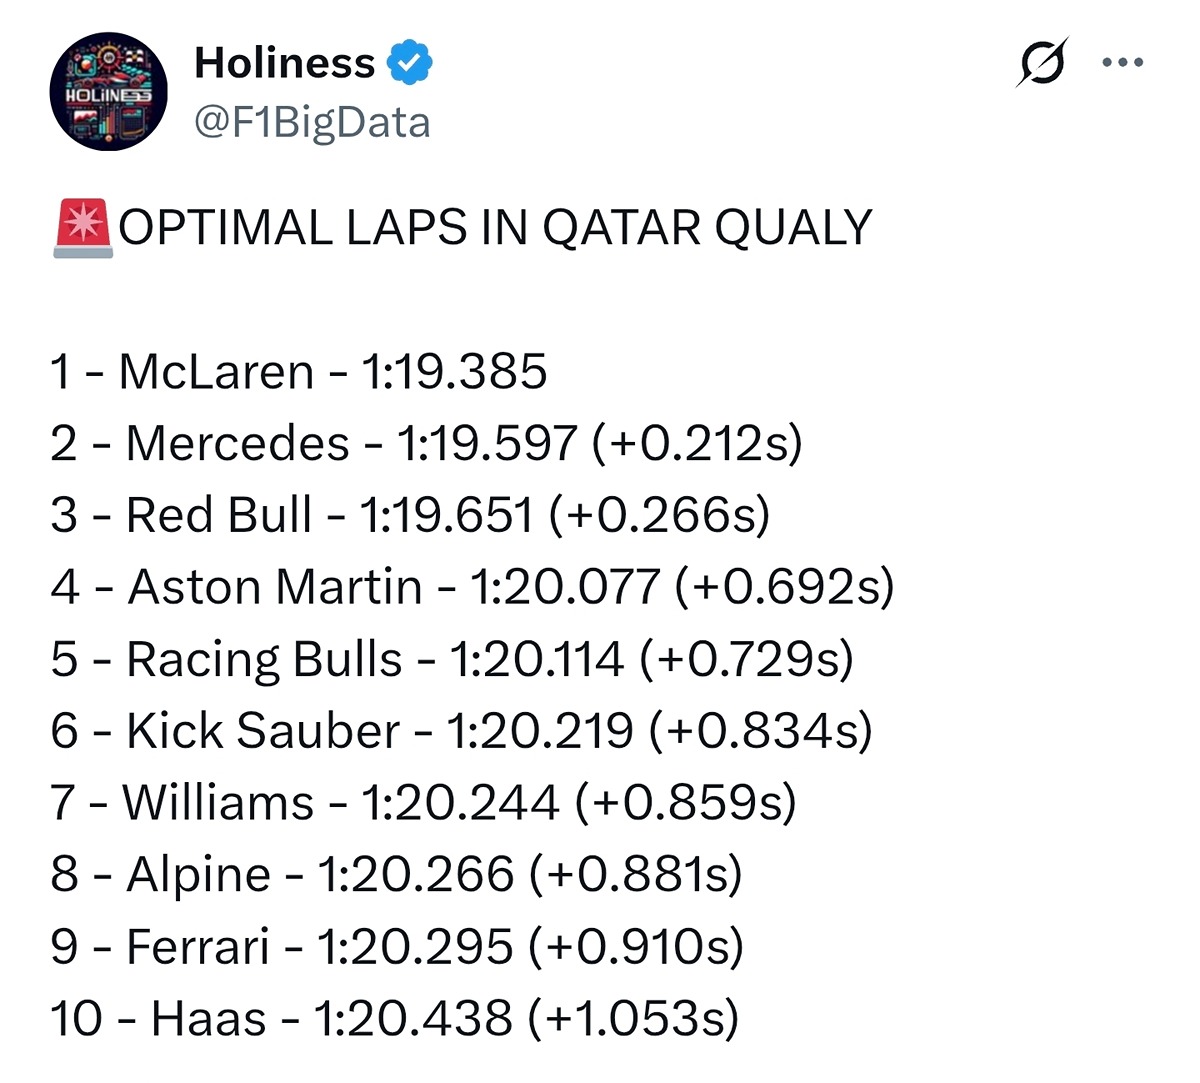The height and width of the screenshot is (1083, 1200).
Task: Click the Alpine team name
Action: 198,875
